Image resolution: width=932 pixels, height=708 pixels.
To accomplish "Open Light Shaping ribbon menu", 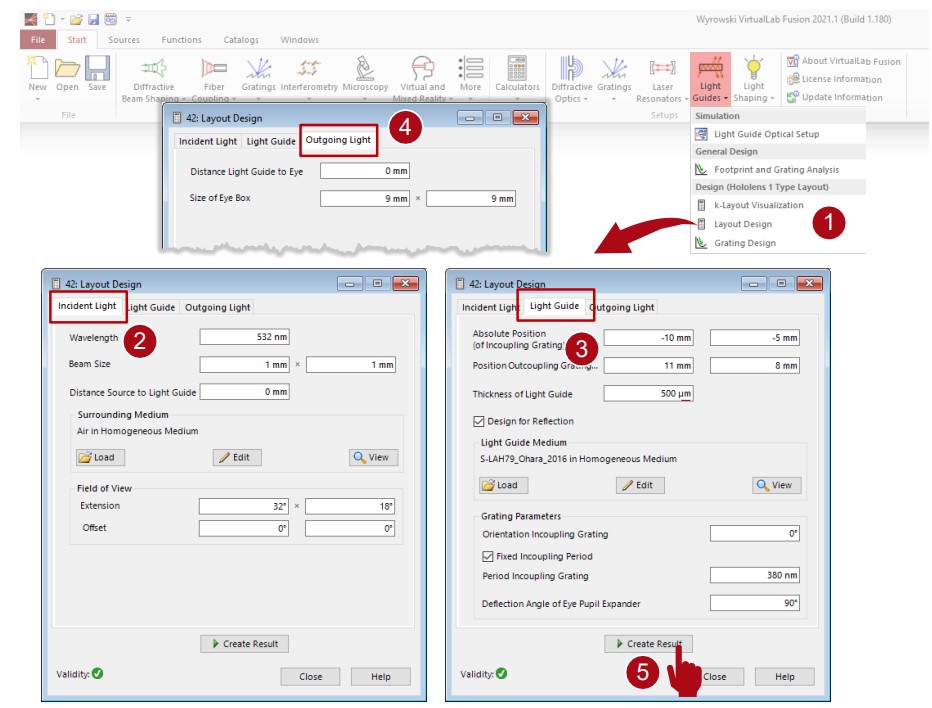I will [x=754, y=78].
